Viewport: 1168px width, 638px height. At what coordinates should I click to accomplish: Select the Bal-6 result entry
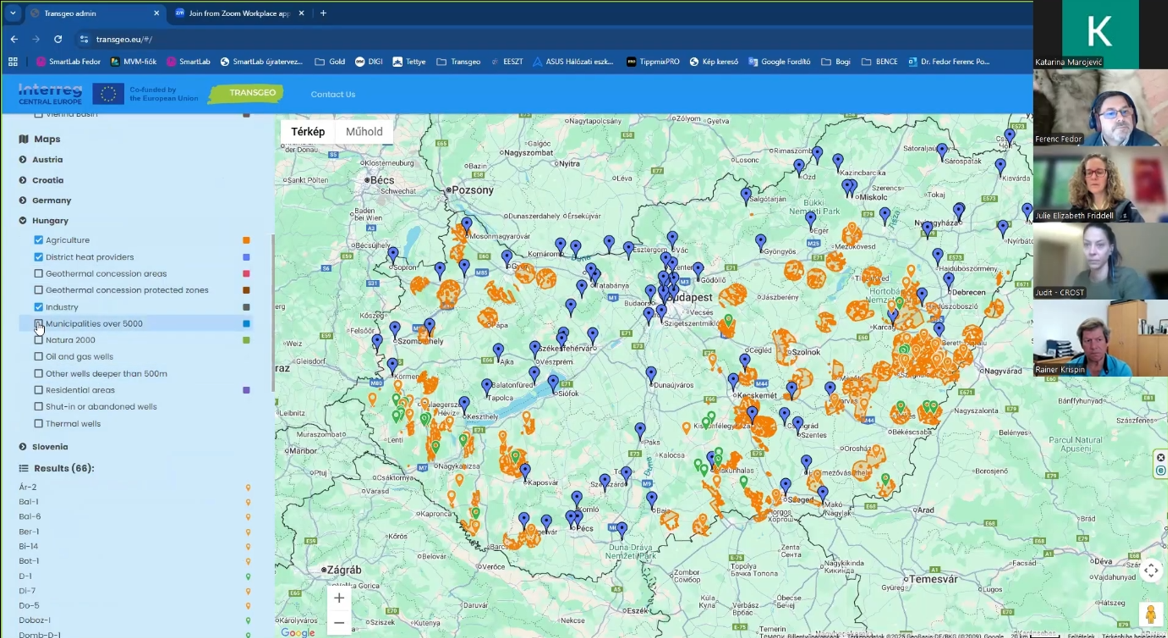click(30, 517)
